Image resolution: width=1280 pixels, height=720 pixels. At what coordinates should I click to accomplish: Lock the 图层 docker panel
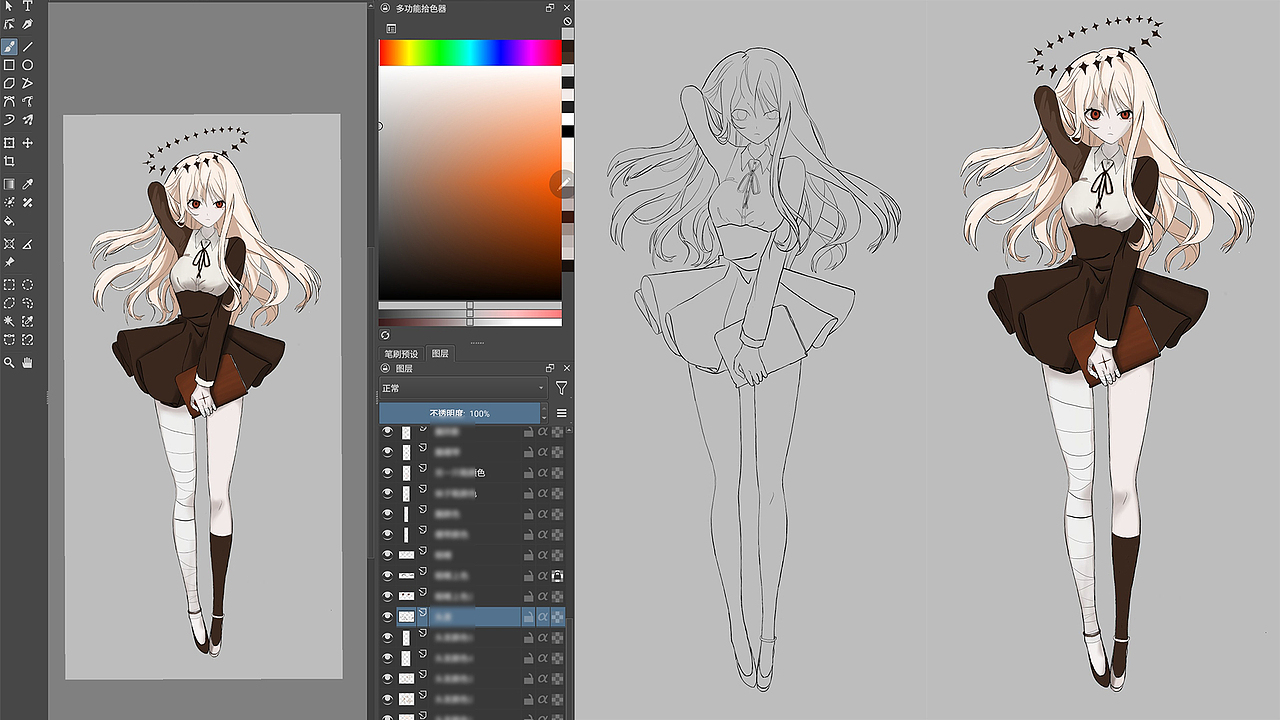coord(386,369)
